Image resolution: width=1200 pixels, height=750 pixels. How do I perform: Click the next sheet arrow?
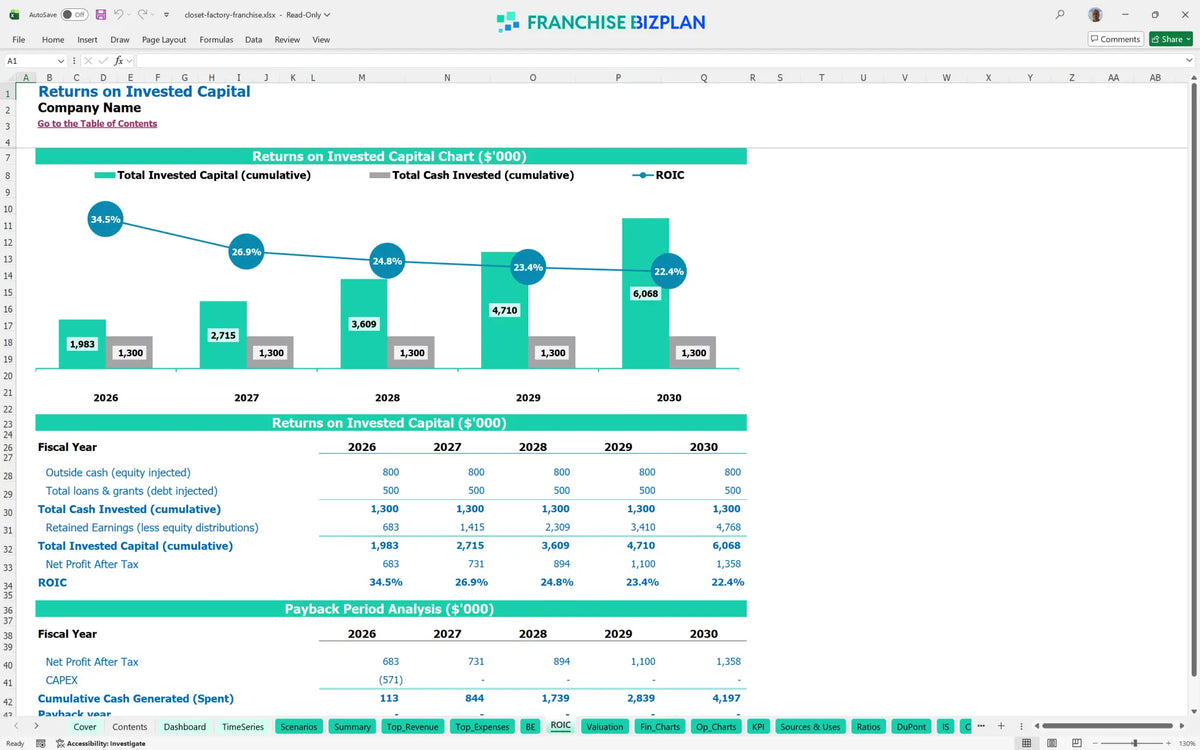[x=39, y=726]
